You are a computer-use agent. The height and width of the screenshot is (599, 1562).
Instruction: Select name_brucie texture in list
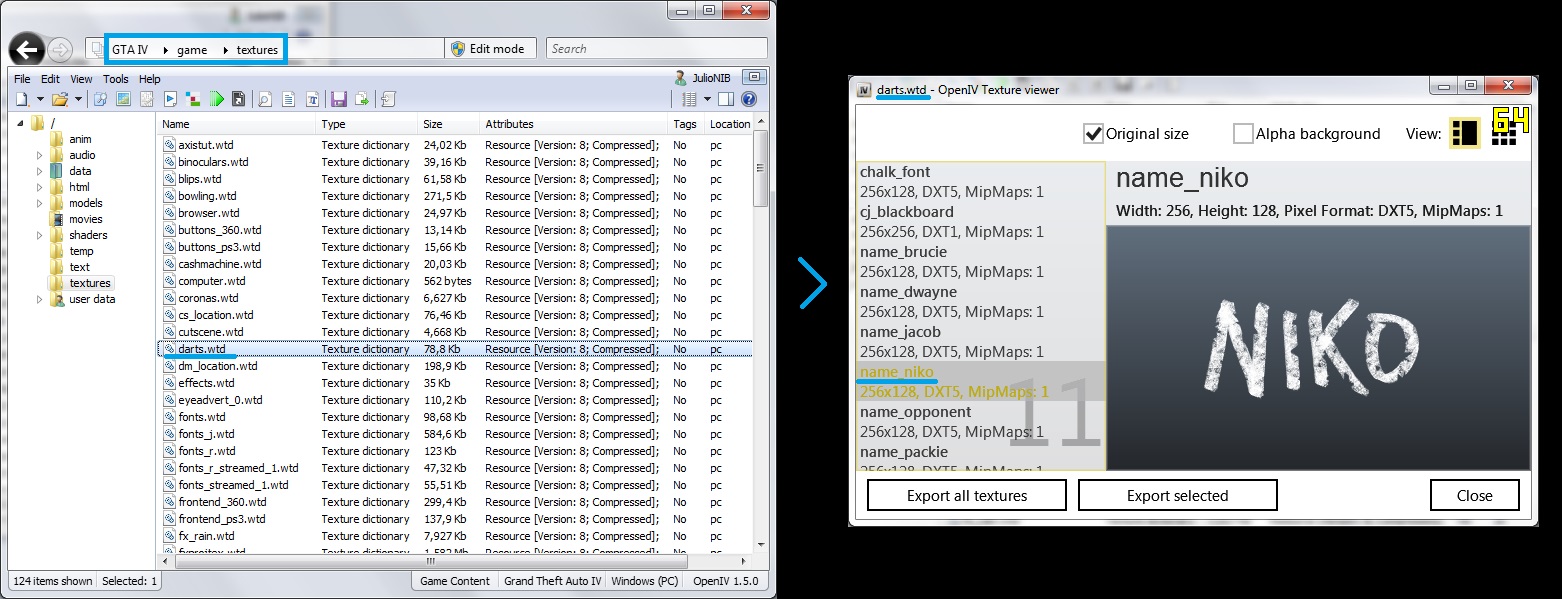click(981, 262)
